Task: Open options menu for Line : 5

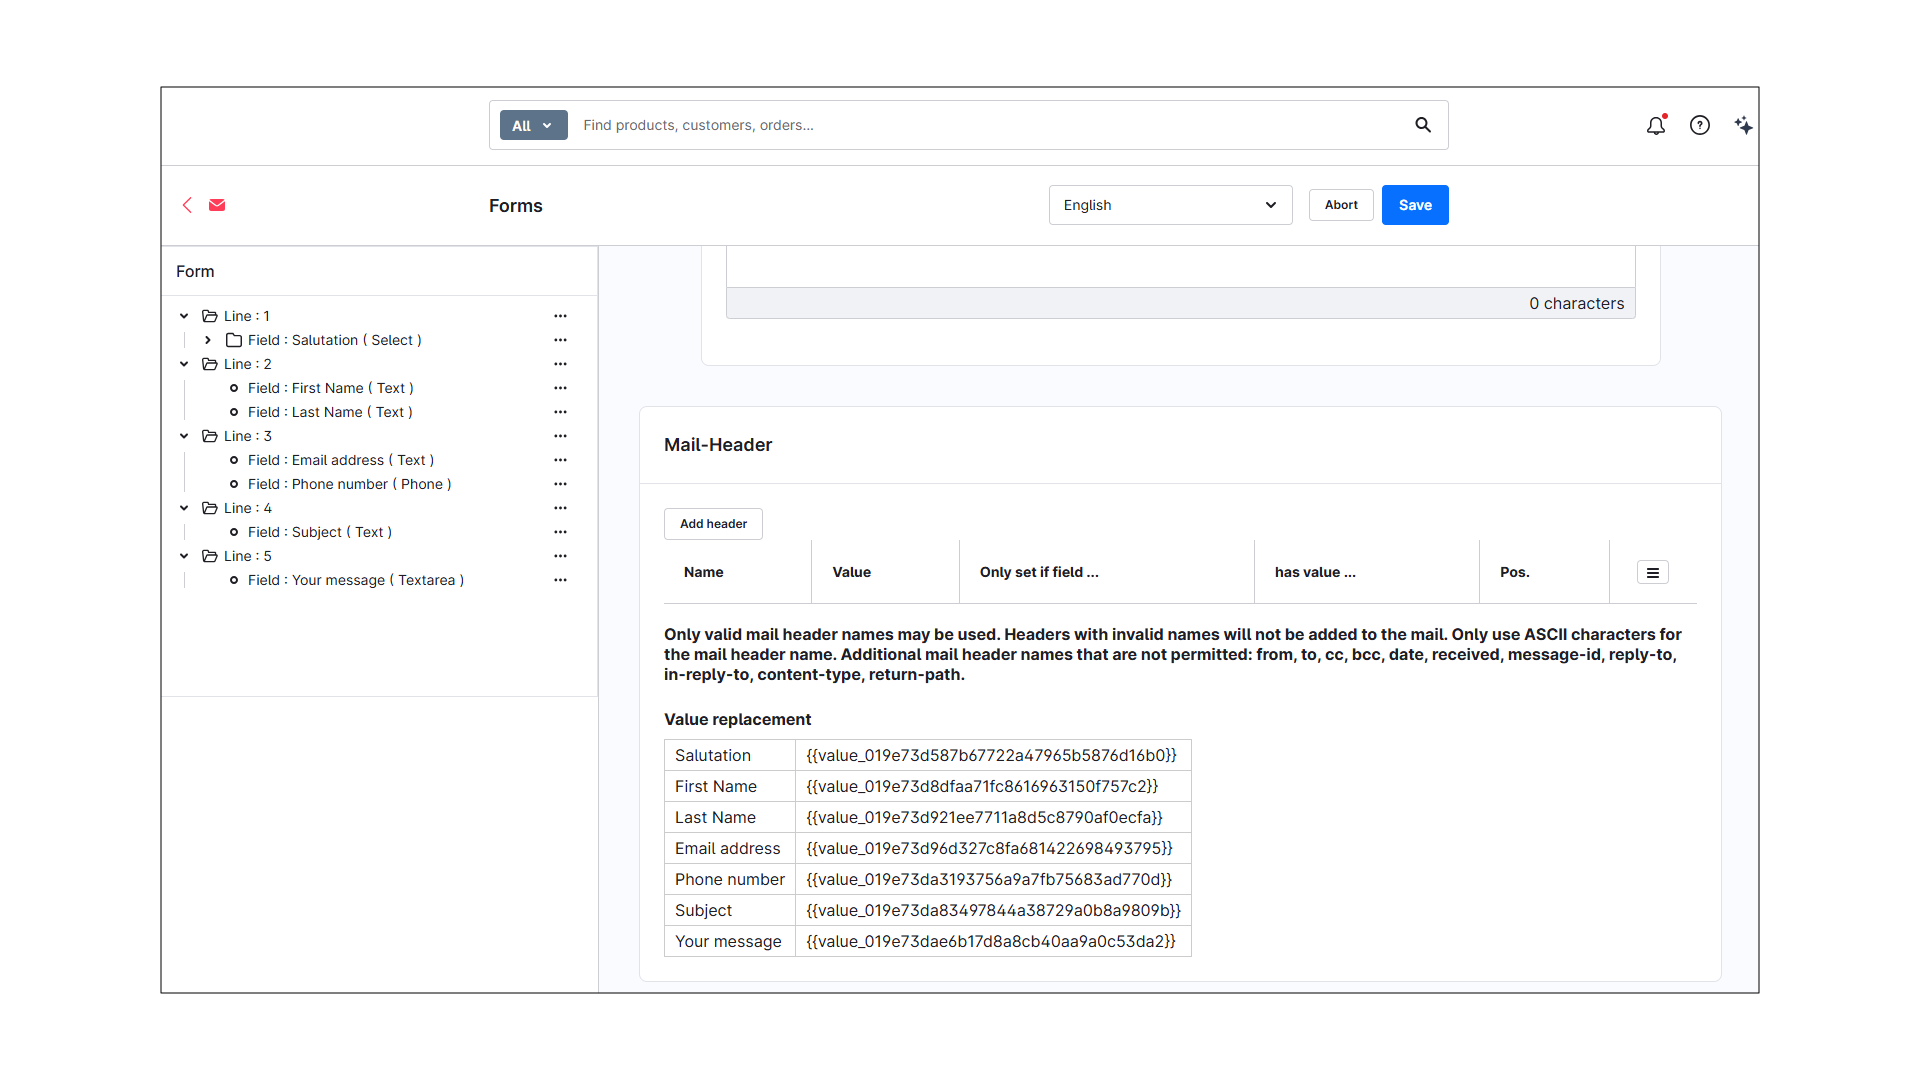Action: point(560,556)
